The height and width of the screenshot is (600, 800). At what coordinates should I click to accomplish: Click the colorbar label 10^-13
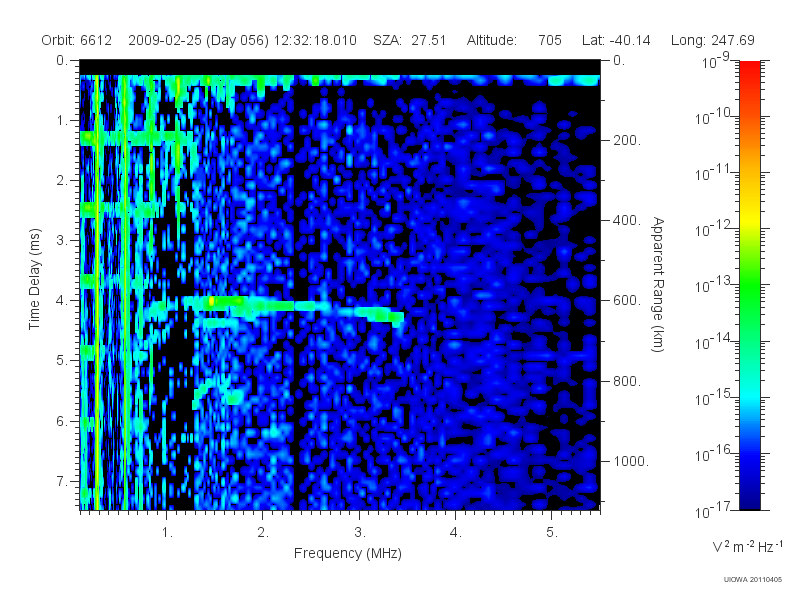coord(714,285)
